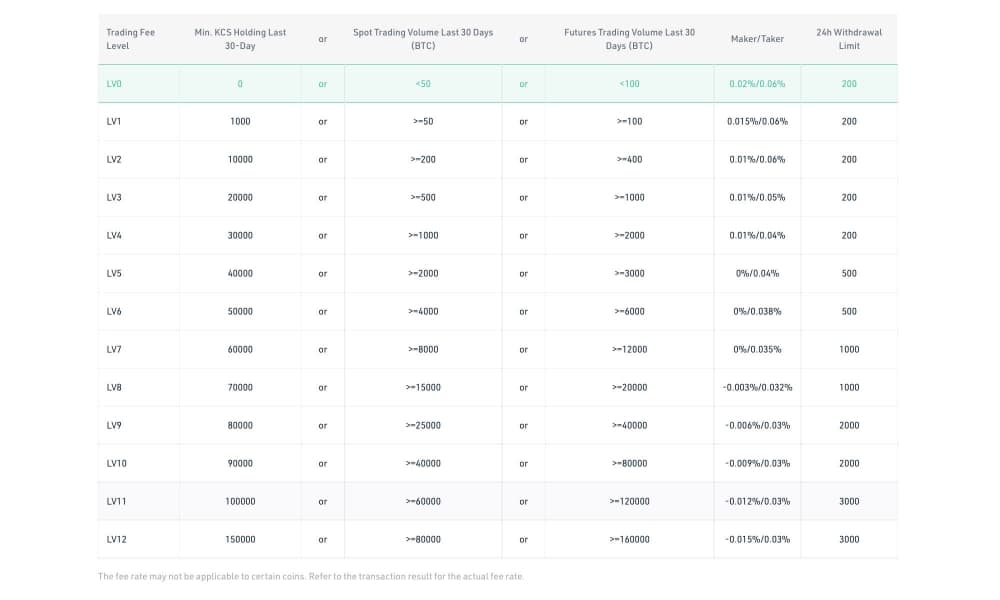Screen dimensions: 1000x600
Task: Click withdrawal limit 2000 in the LV9 row
Action: (849, 425)
